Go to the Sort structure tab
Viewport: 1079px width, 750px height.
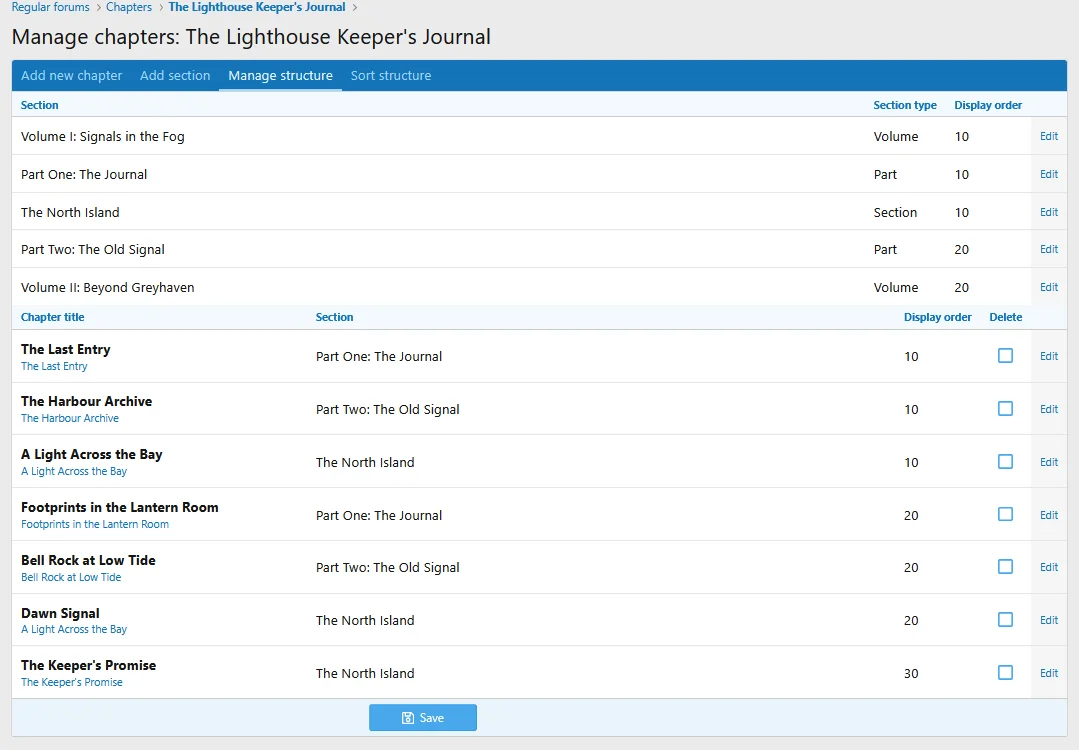[391, 76]
